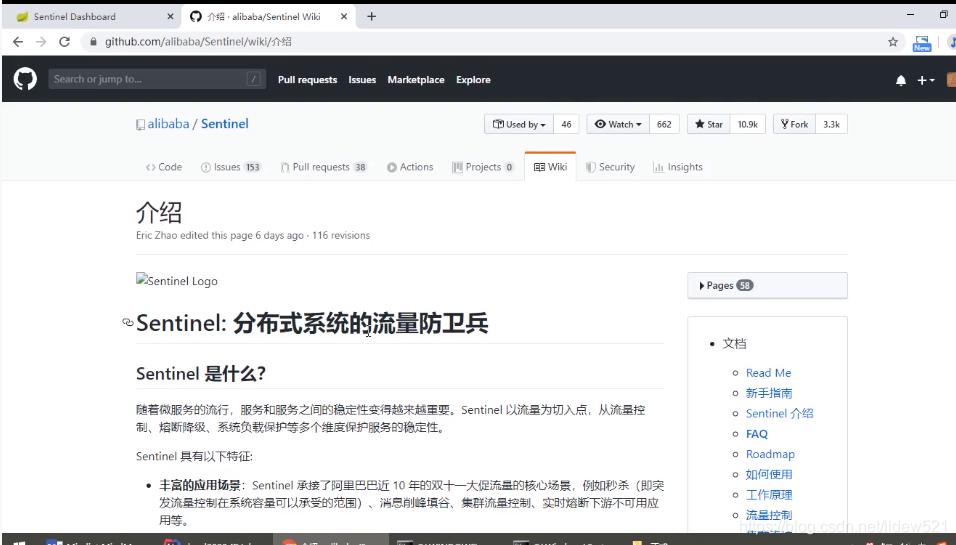The image size is (956, 545).
Task: Open the 工作原理 sidebar link
Action: [769, 495]
